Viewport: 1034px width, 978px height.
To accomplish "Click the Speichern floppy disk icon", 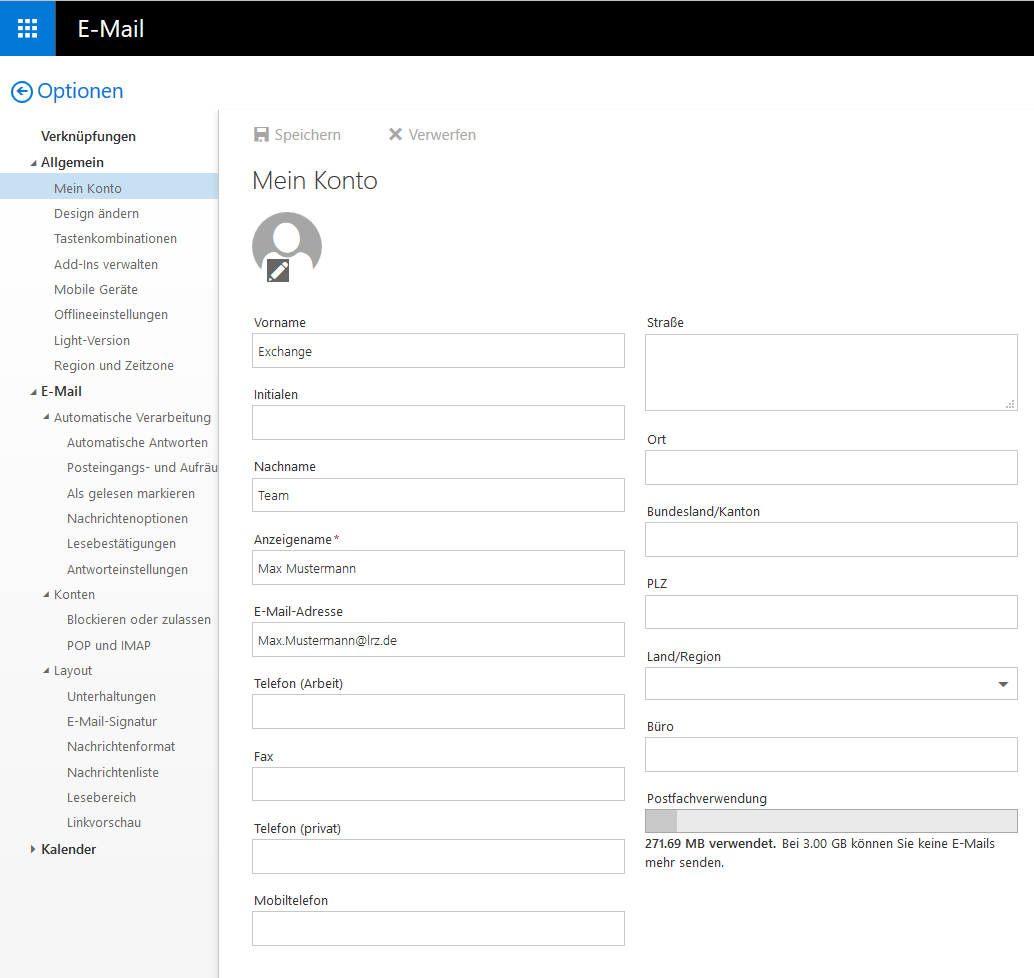I will click(261, 135).
